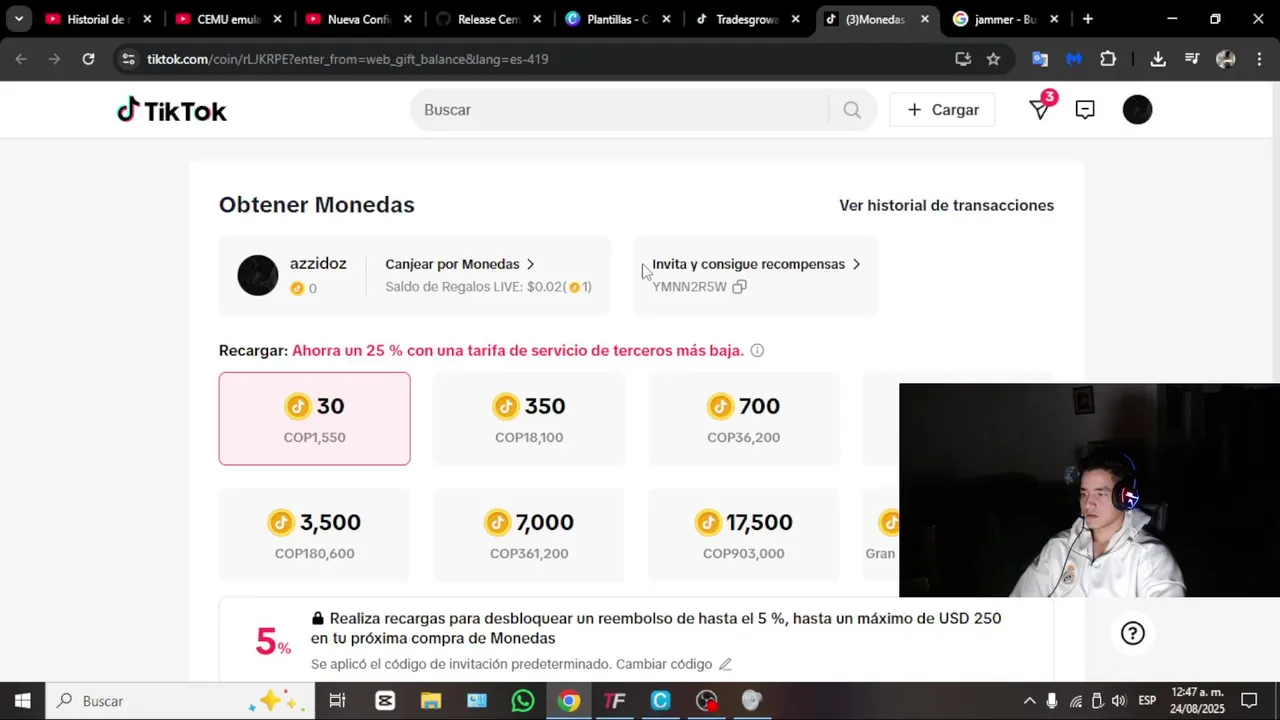Expand Invita y consigue recompensas
This screenshot has height=720, width=1280.
click(x=756, y=264)
